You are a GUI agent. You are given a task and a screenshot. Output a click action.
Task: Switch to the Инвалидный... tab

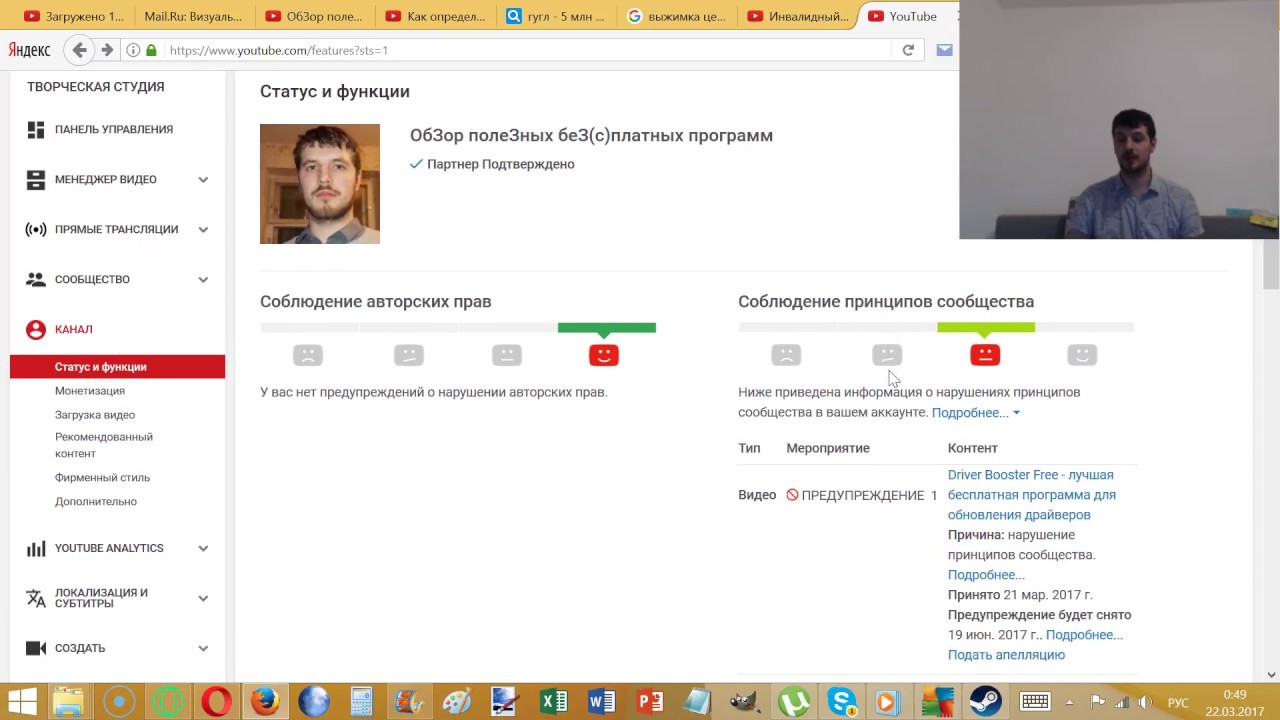click(x=798, y=16)
